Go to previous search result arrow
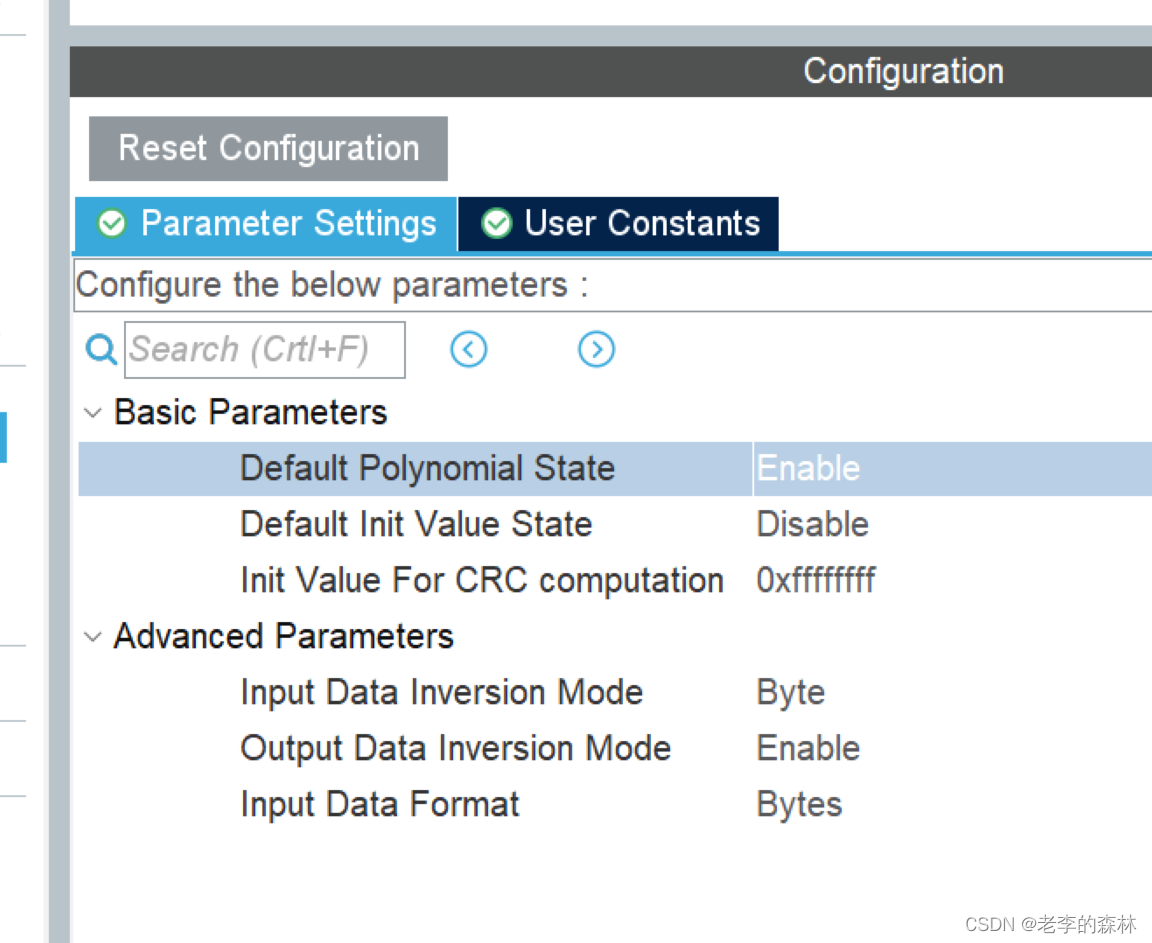The width and height of the screenshot is (1152, 943). 469,349
